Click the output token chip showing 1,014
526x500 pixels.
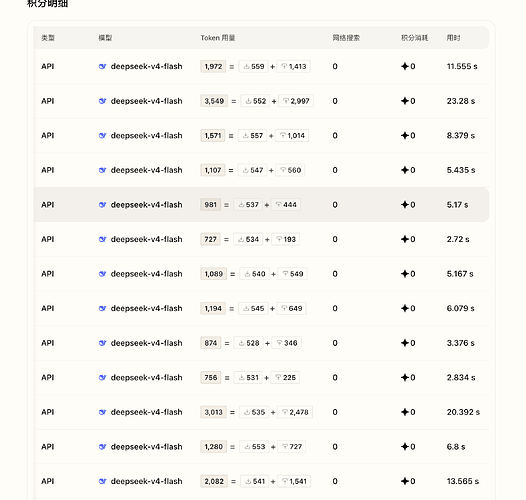[292, 136]
